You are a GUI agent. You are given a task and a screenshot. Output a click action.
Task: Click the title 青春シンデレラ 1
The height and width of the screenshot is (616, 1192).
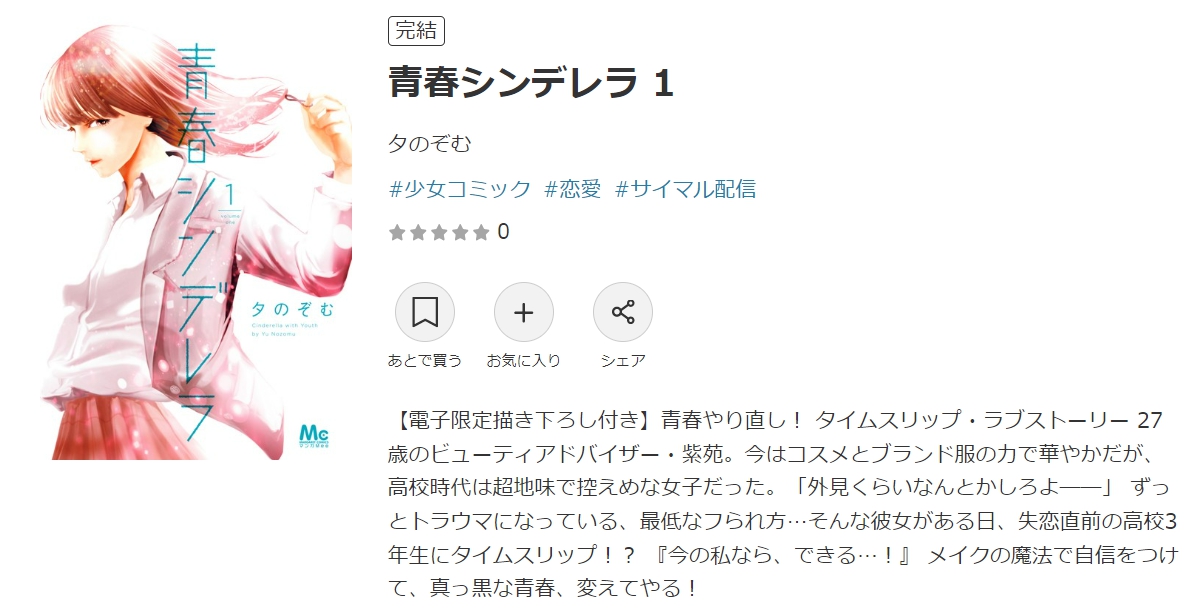[531, 82]
